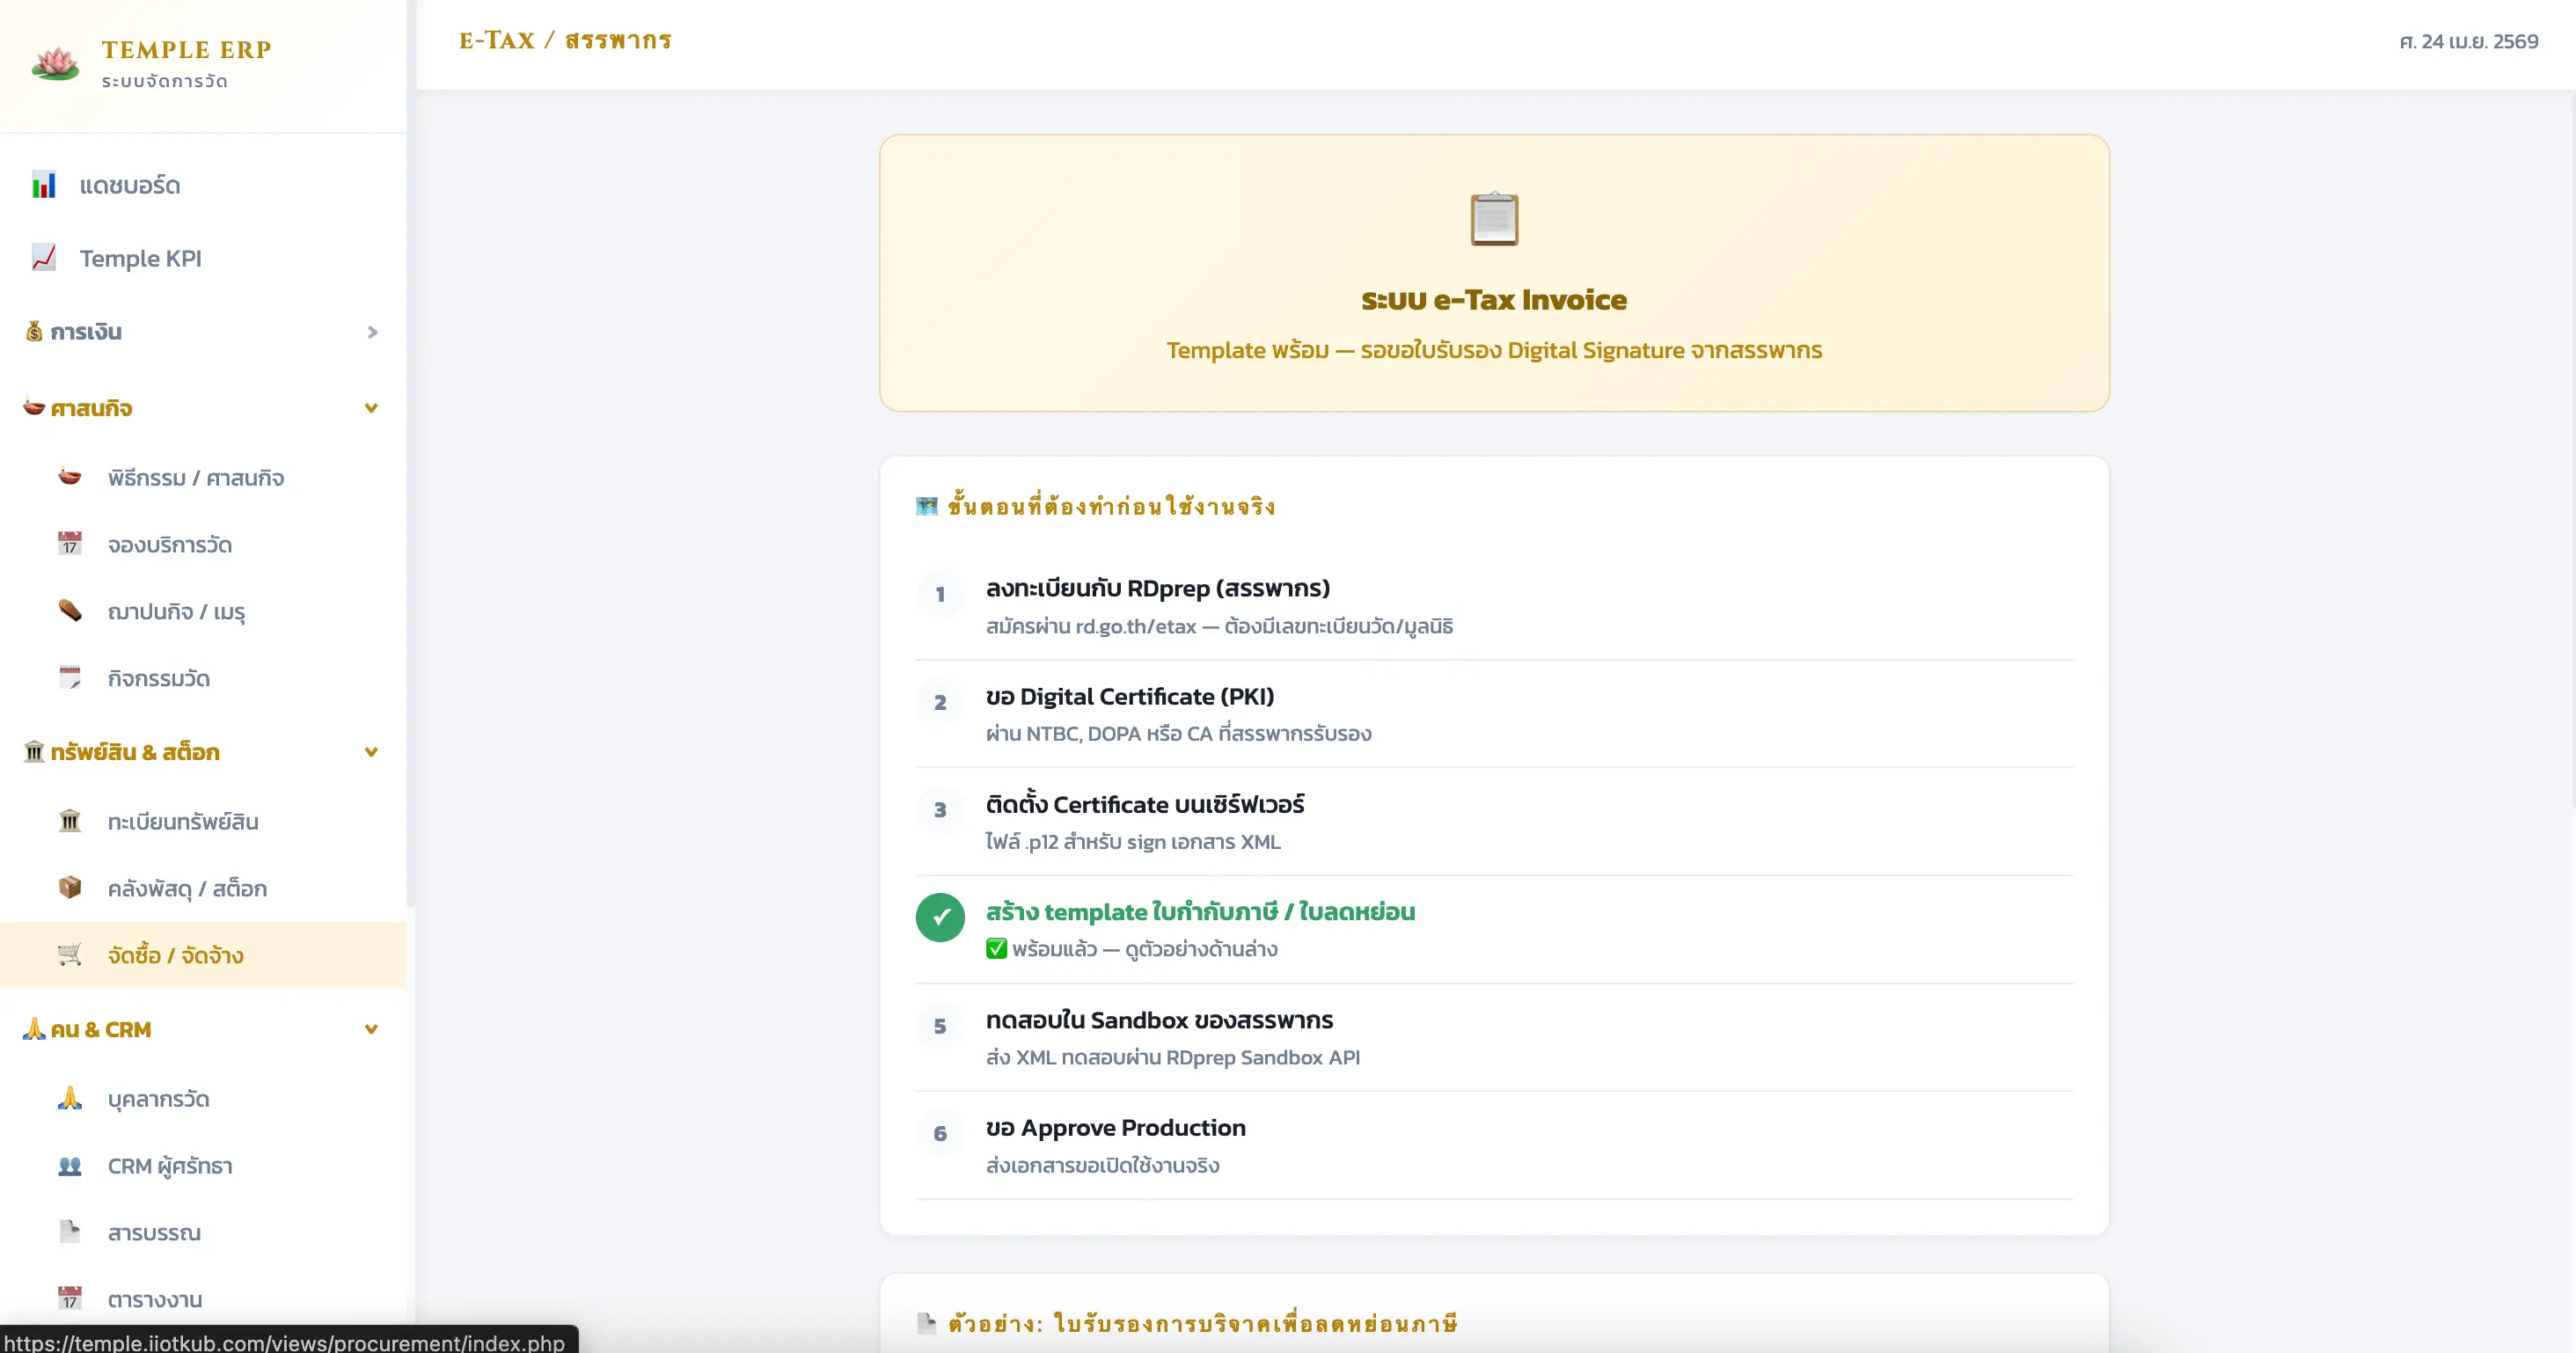Click the ไฟล์ .p12 sign XML description
Viewport: 2576px width, 1353px height.
coord(1132,841)
